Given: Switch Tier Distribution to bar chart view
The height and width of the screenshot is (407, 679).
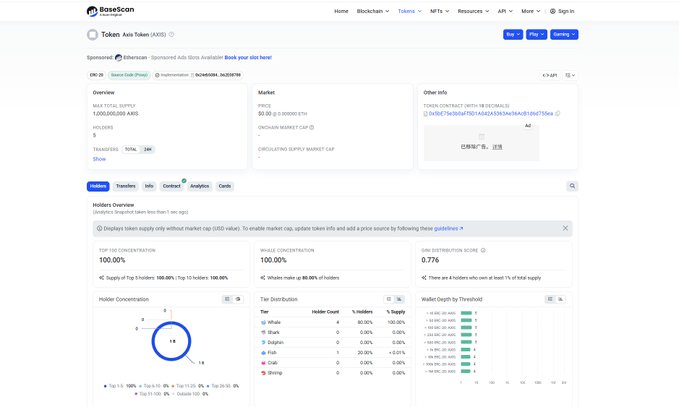Looking at the screenshot, I should point(399,299).
